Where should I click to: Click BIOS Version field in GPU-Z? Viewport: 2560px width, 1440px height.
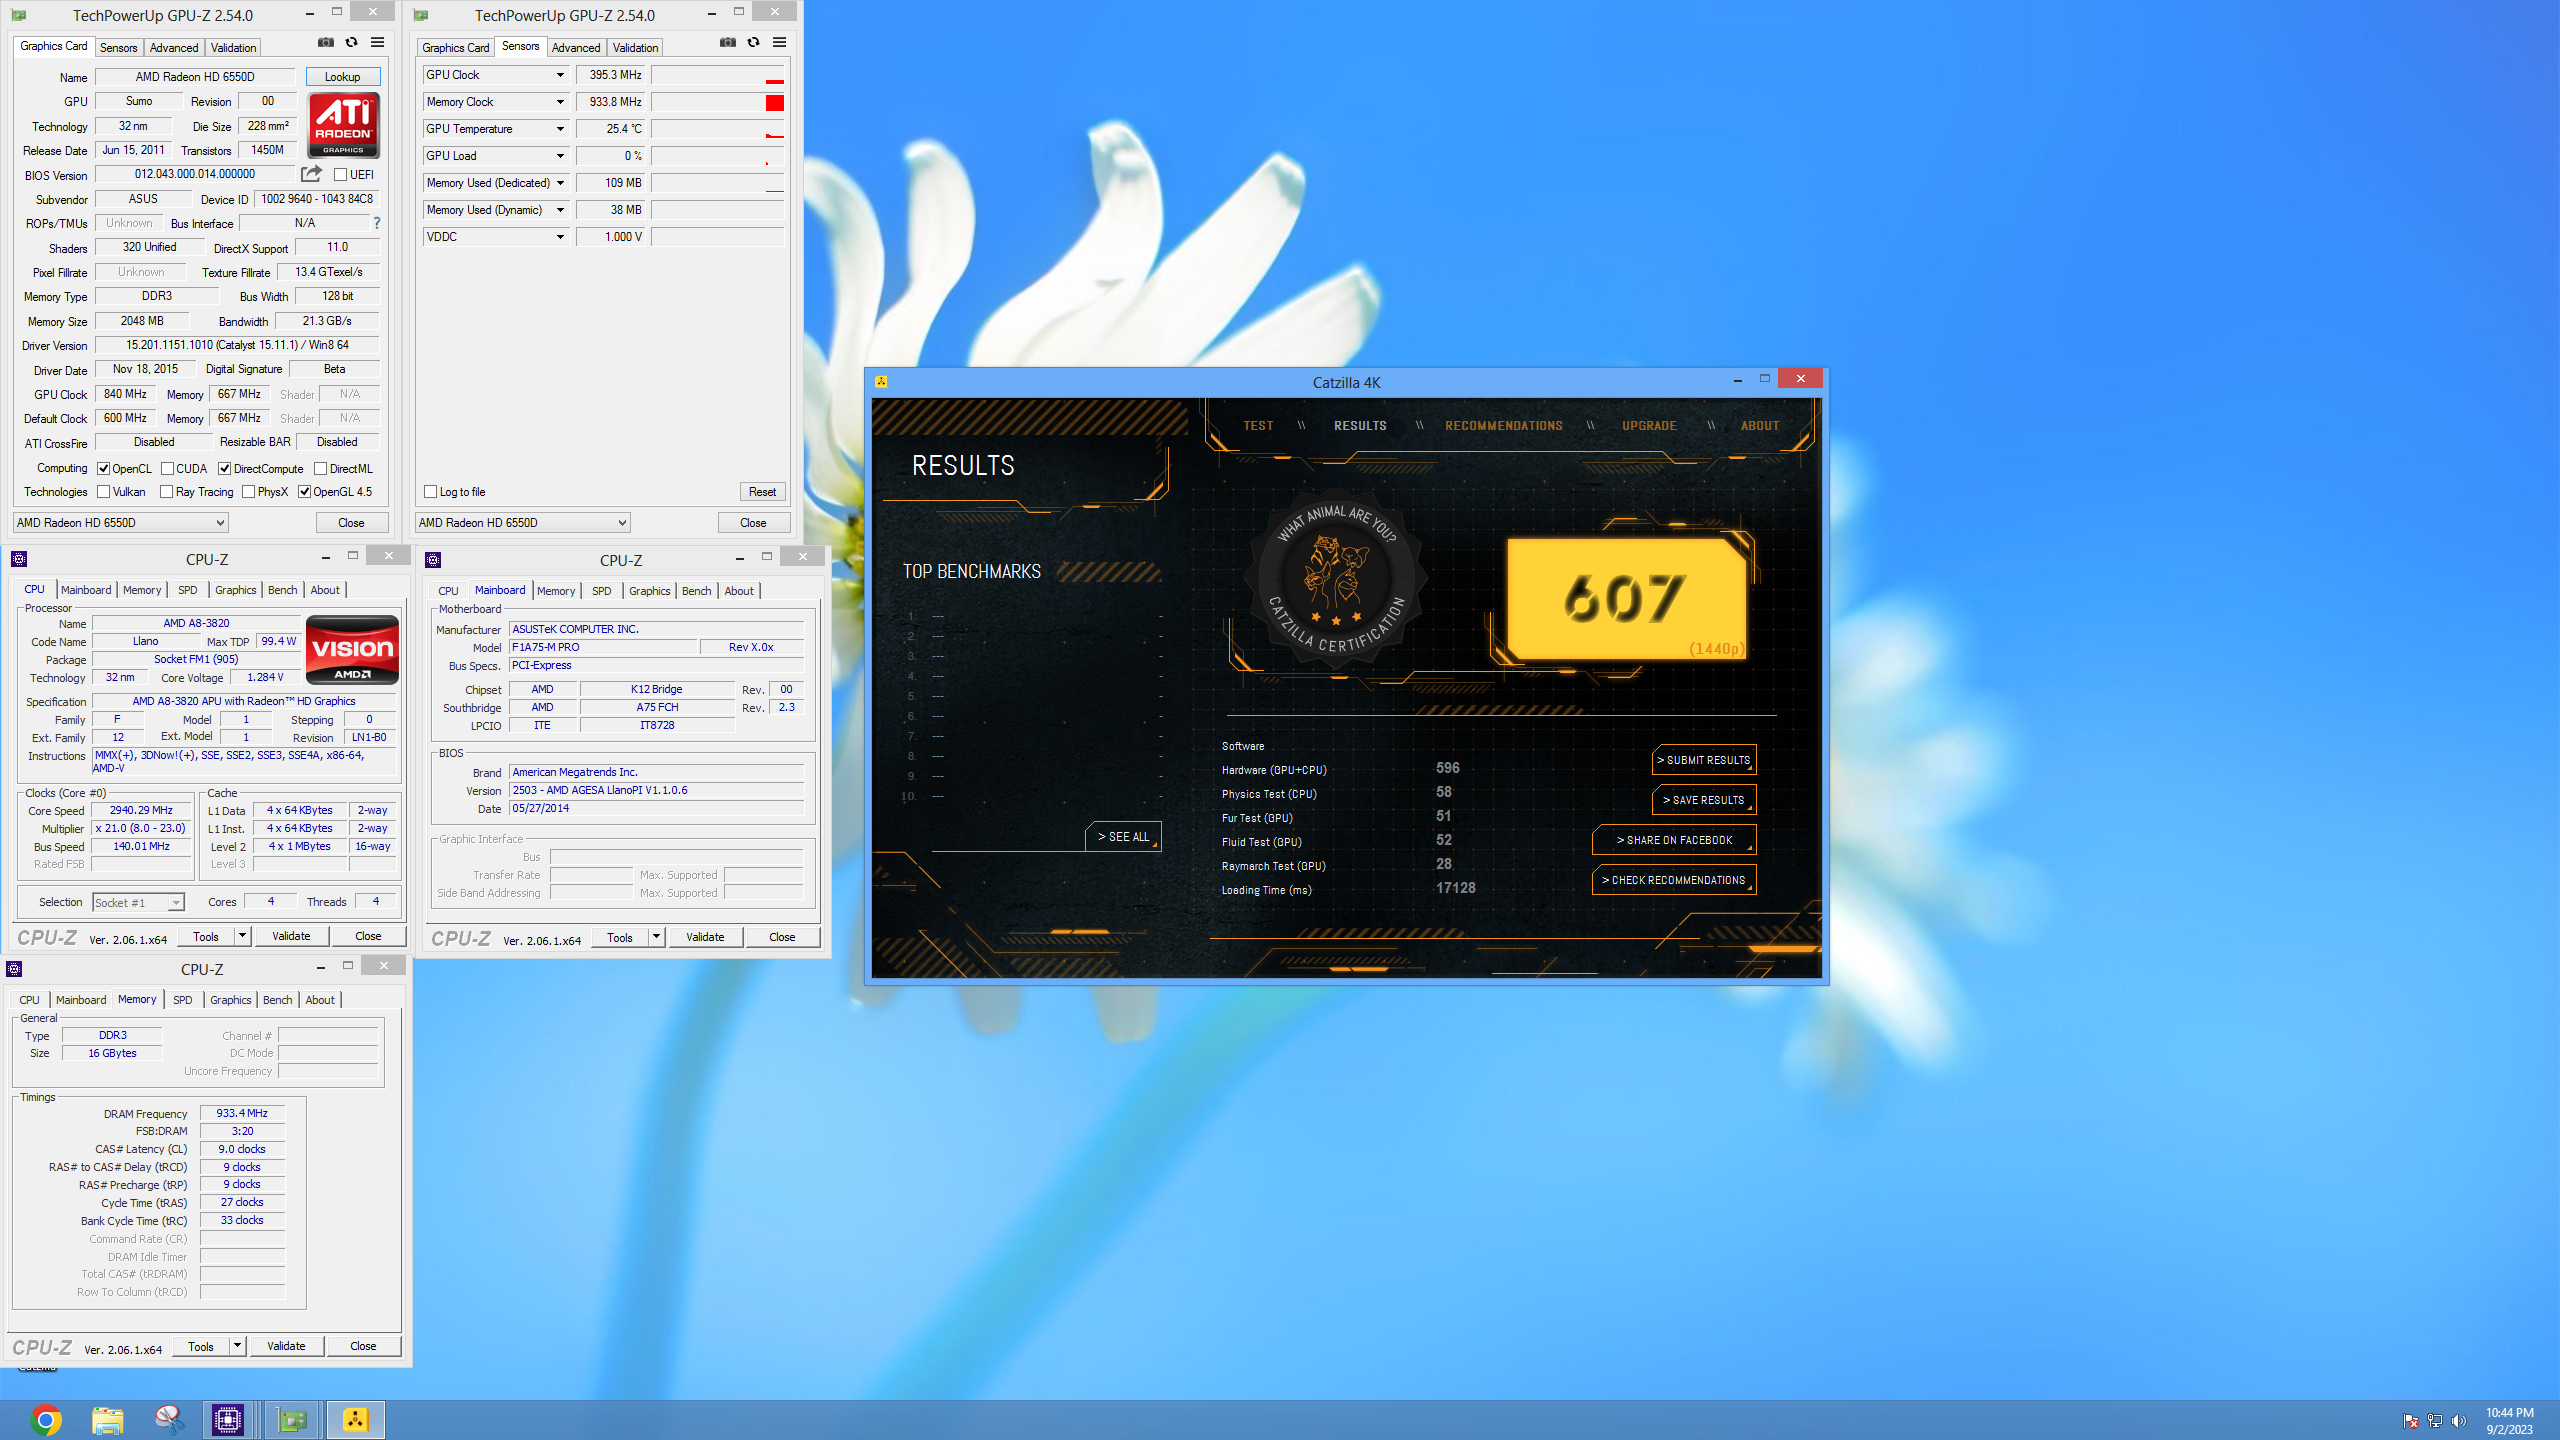point(195,174)
